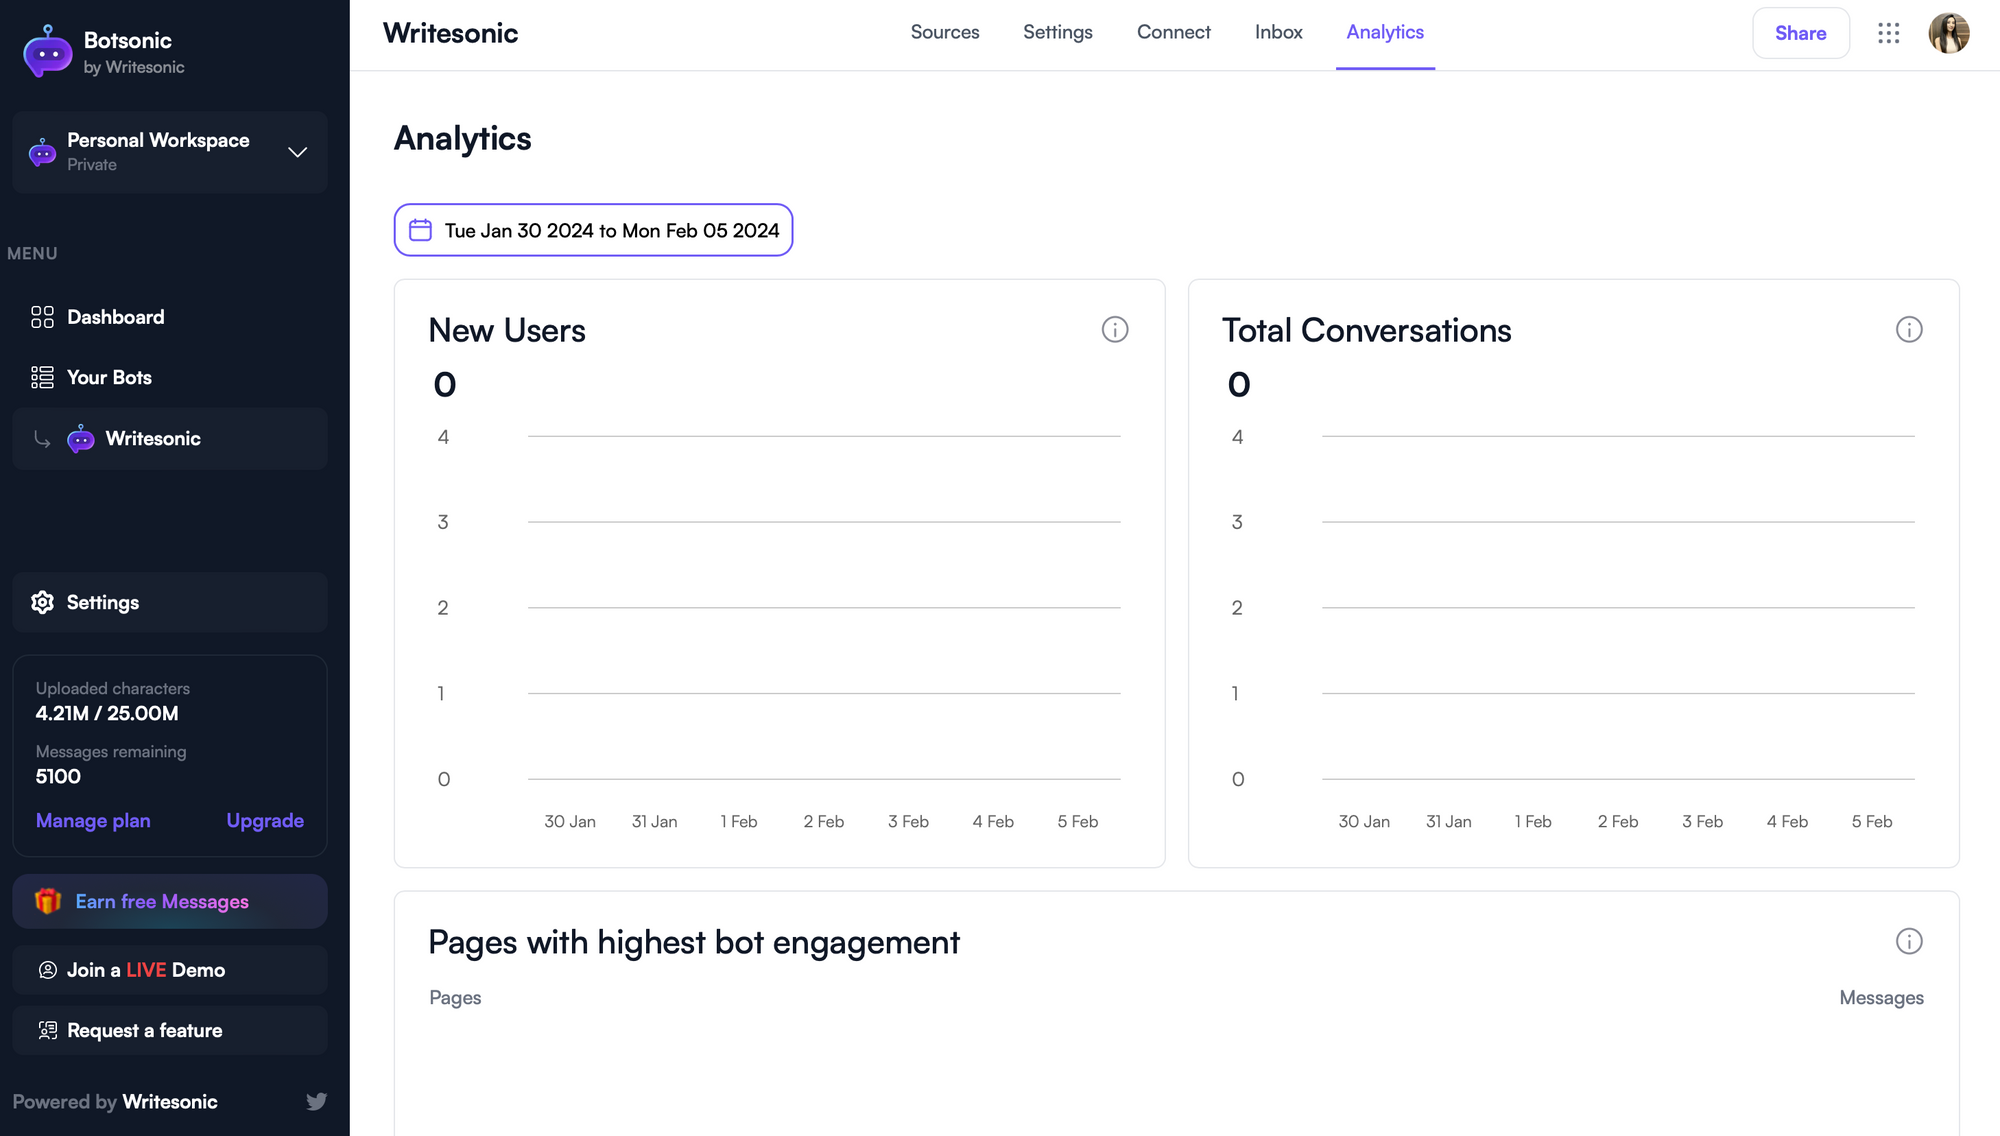Viewport: 2000px width, 1136px height.
Task: View info on Pages with highest bot engagement
Action: (x=1908, y=941)
